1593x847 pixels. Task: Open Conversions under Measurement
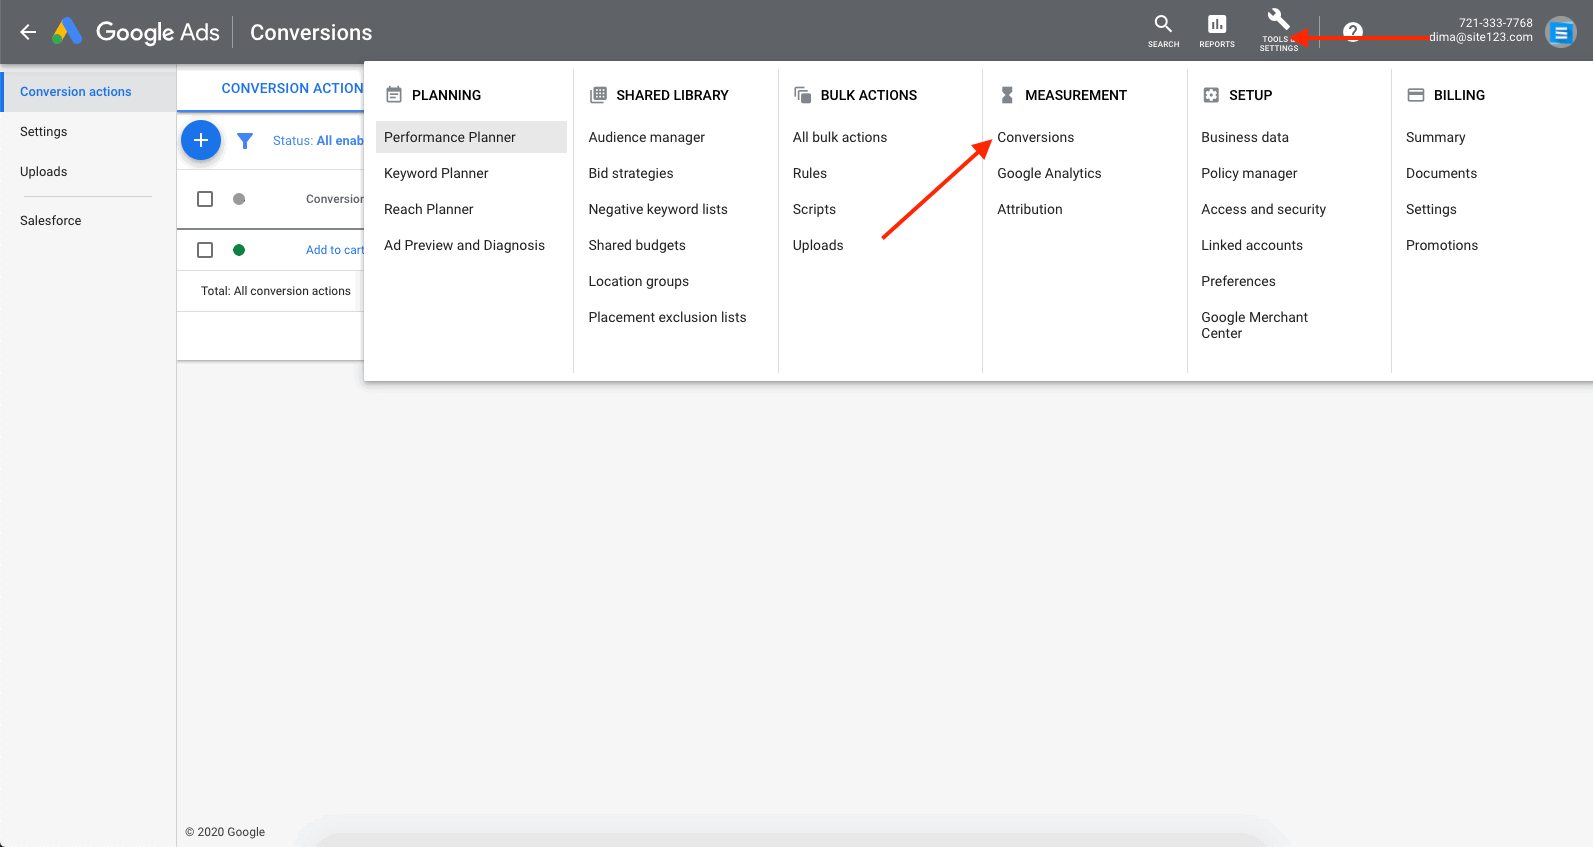coord(1035,137)
